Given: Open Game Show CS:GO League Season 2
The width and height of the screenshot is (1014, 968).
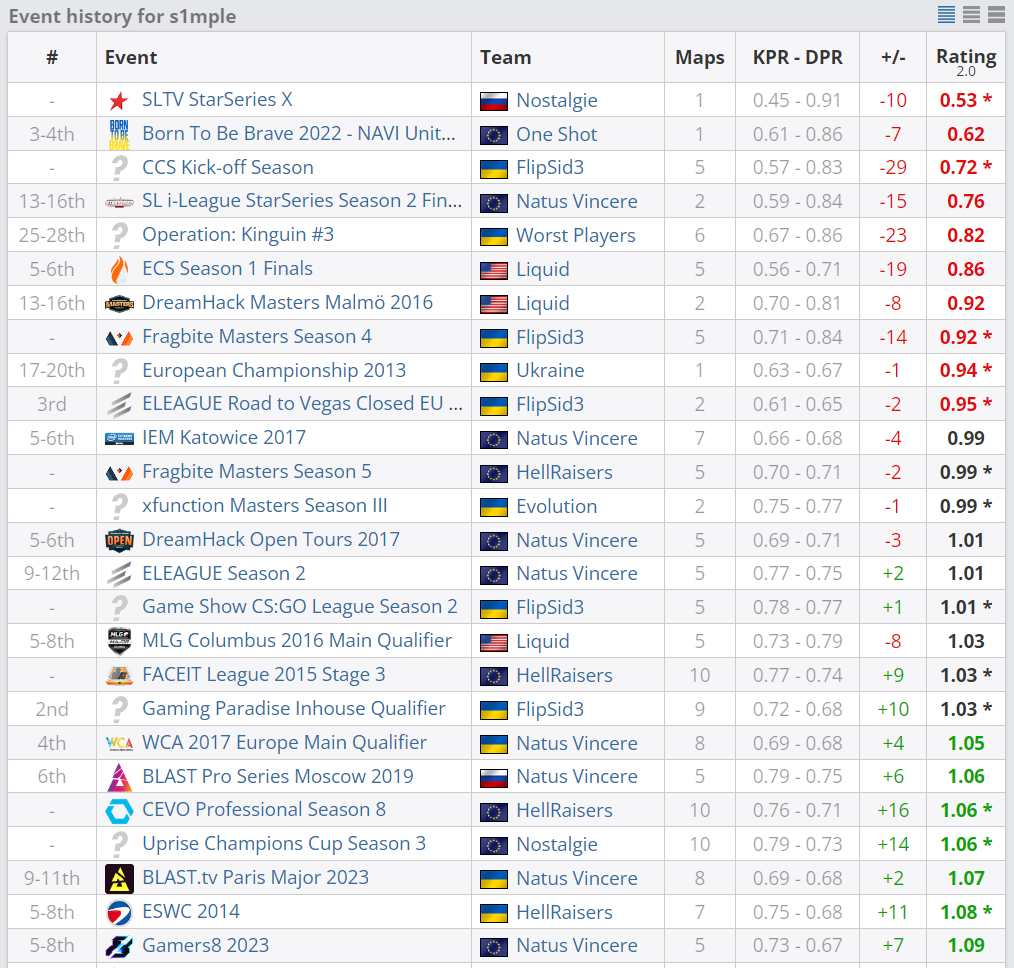Looking at the screenshot, I should (299, 607).
